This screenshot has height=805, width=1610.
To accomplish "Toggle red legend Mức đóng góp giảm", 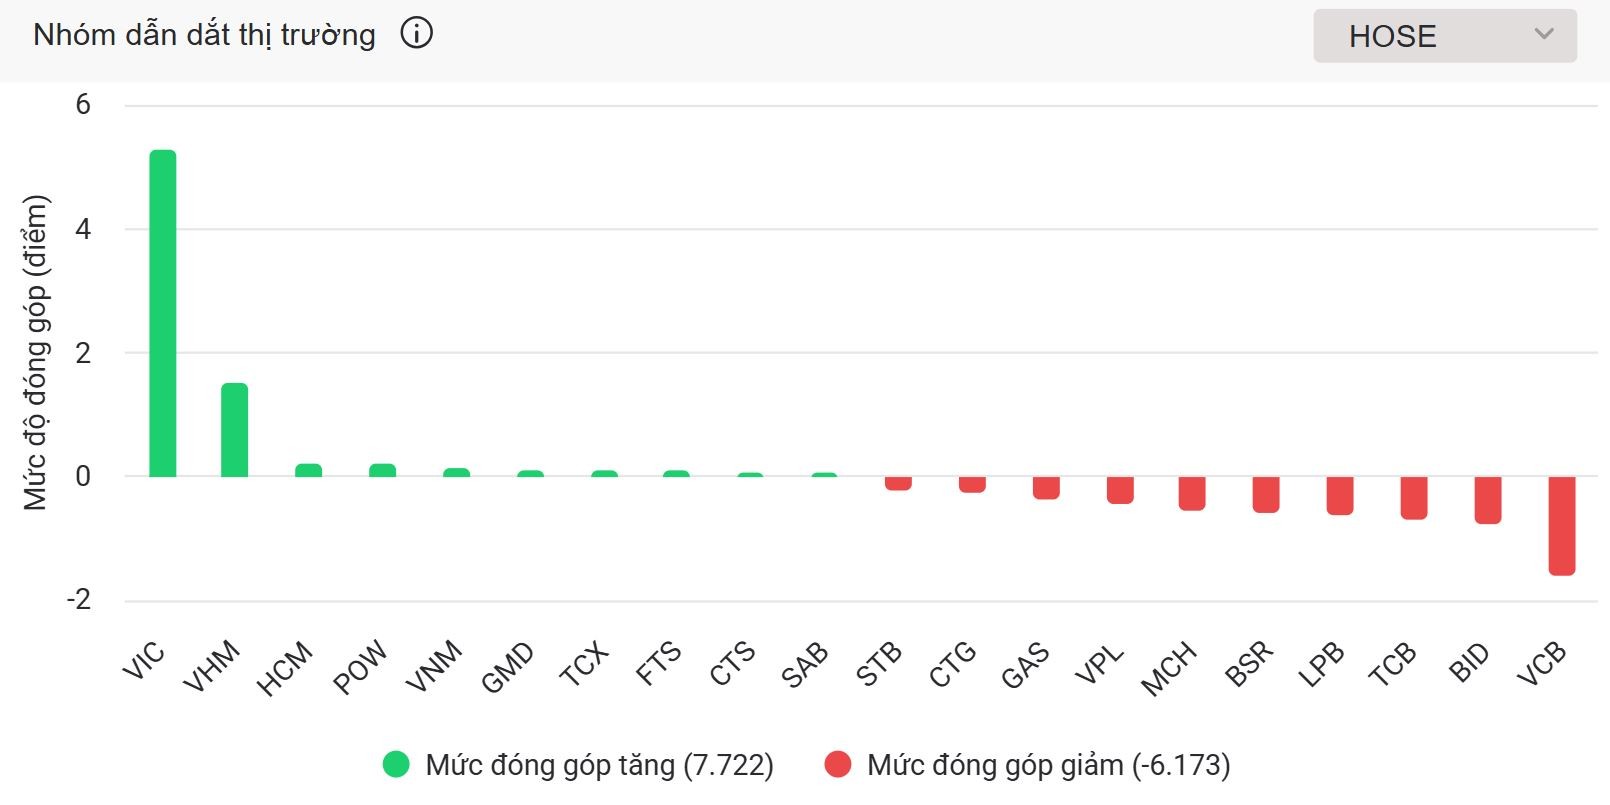I will pos(1027,765).
